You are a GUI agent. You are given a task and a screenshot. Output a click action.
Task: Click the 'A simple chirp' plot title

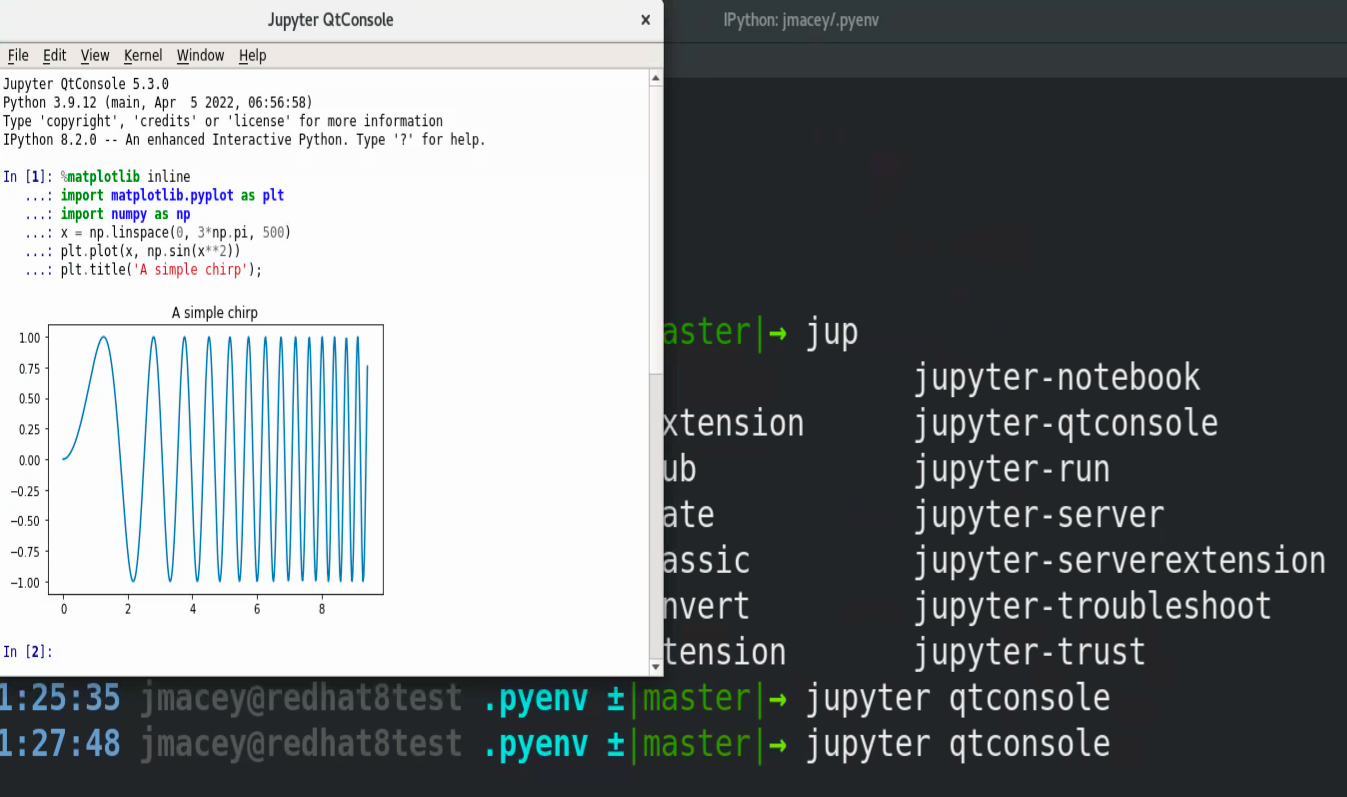[x=215, y=313]
